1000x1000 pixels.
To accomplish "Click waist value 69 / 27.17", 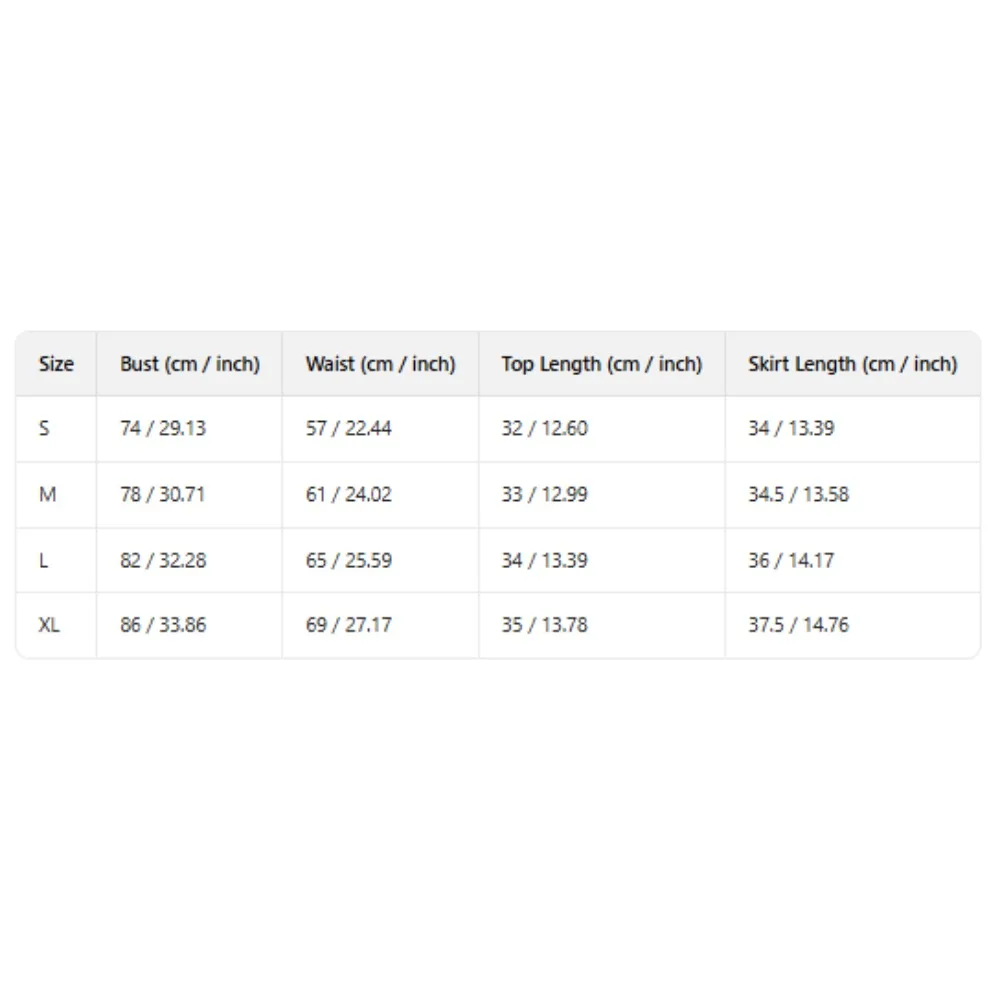I will pyautogui.click(x=348, y=625).
